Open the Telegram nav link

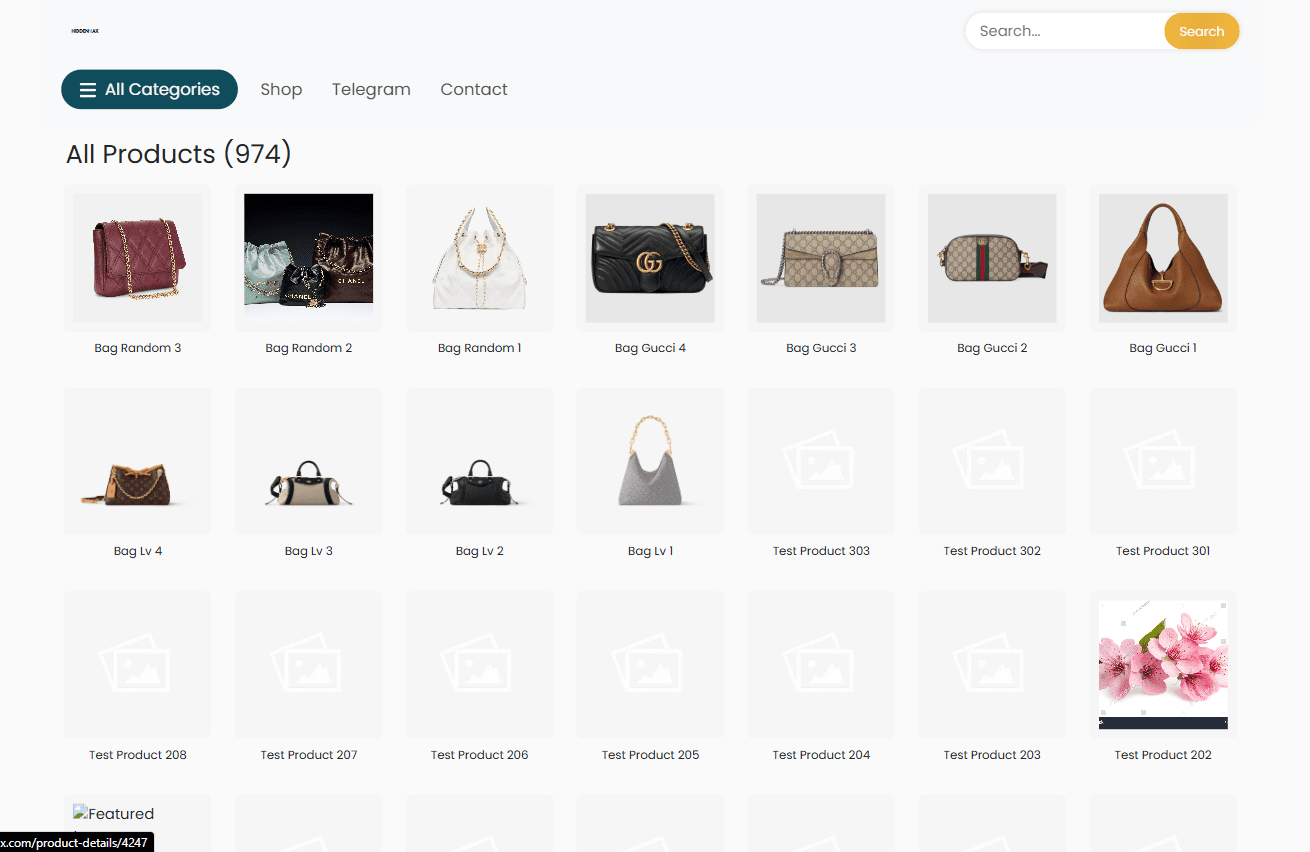click(371, 89)
